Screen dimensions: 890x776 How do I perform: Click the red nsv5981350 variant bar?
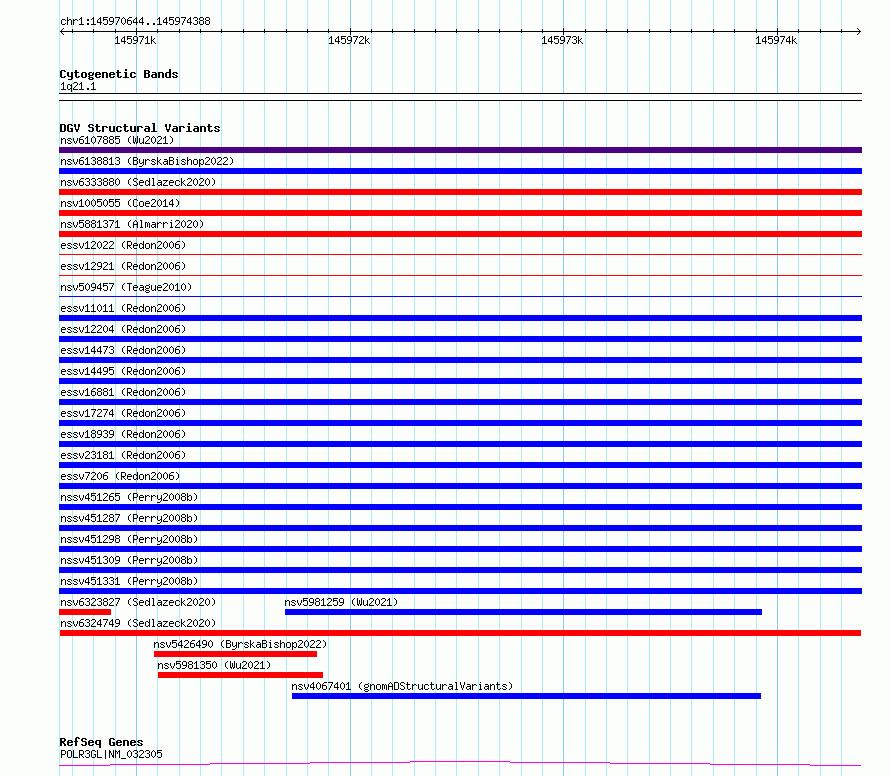tap(241, 675)
